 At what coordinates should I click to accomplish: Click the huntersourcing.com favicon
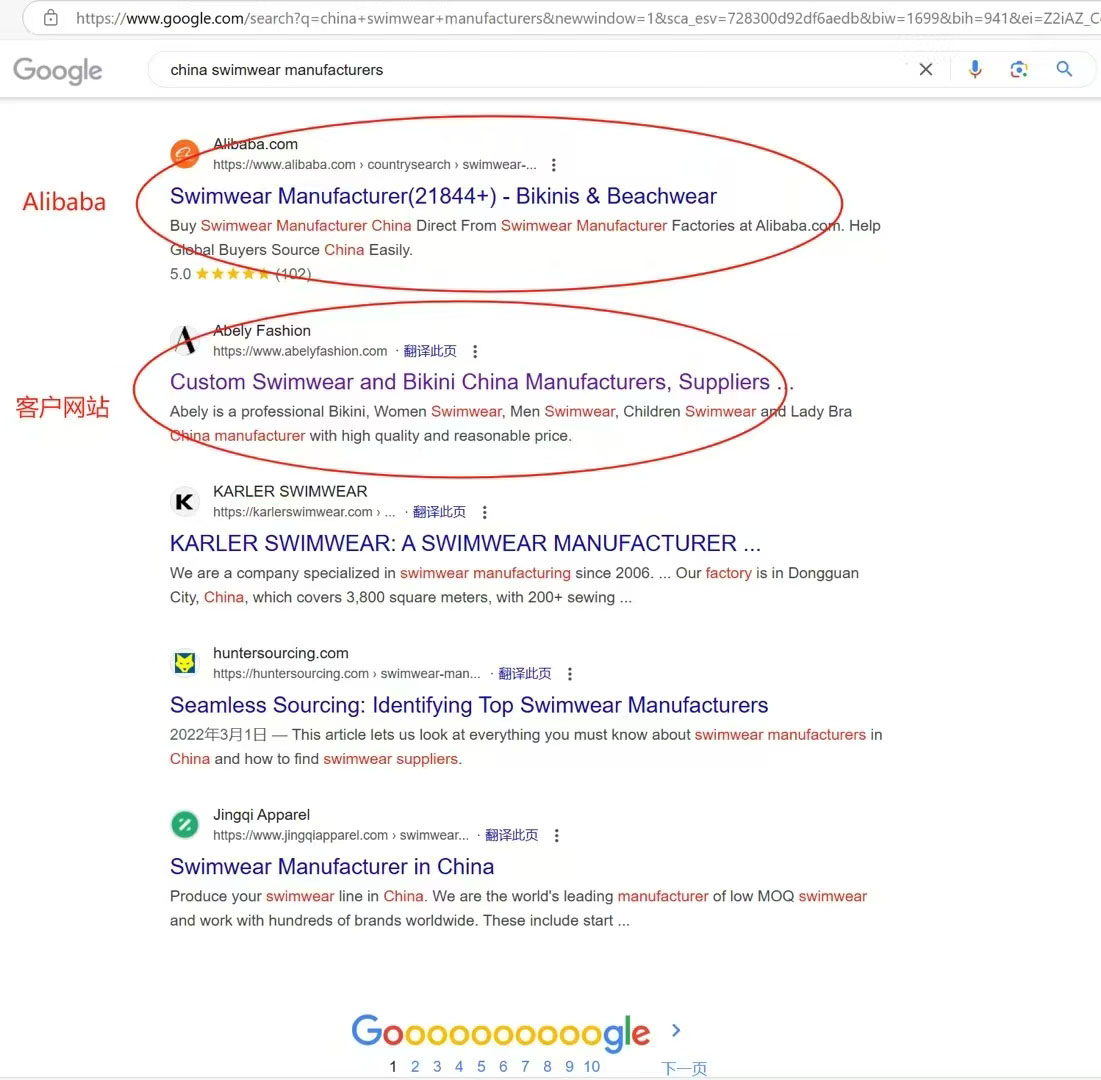185,663
